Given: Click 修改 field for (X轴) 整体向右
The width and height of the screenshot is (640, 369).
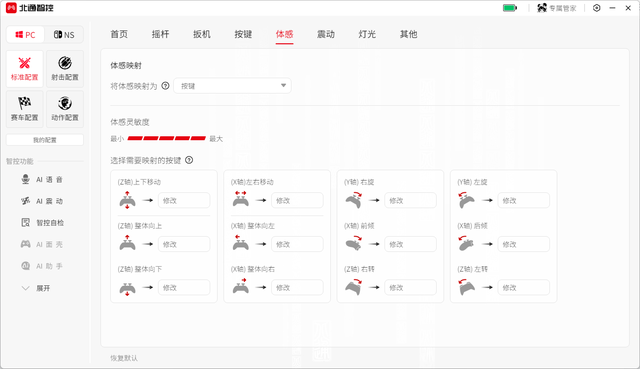Looking at the screenshot, I should 297,287.
